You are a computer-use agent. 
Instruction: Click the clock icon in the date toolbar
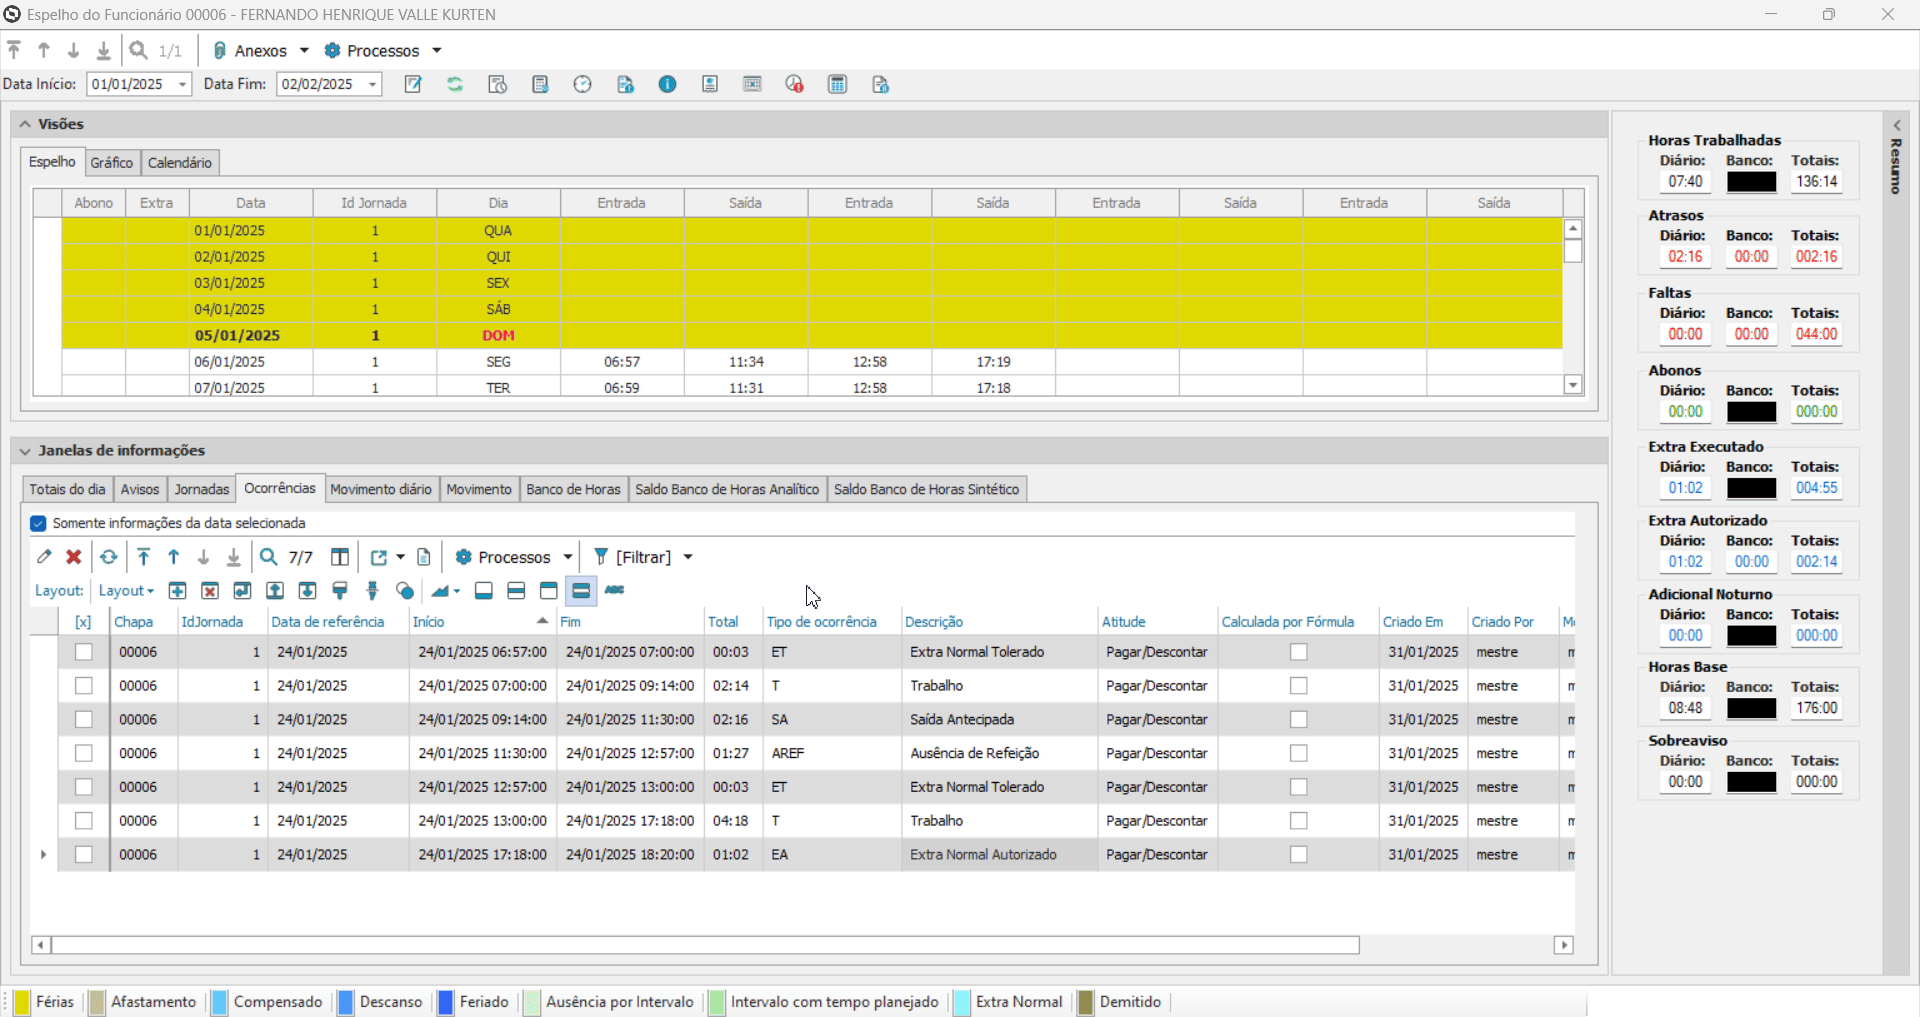[x=583, y=84]
